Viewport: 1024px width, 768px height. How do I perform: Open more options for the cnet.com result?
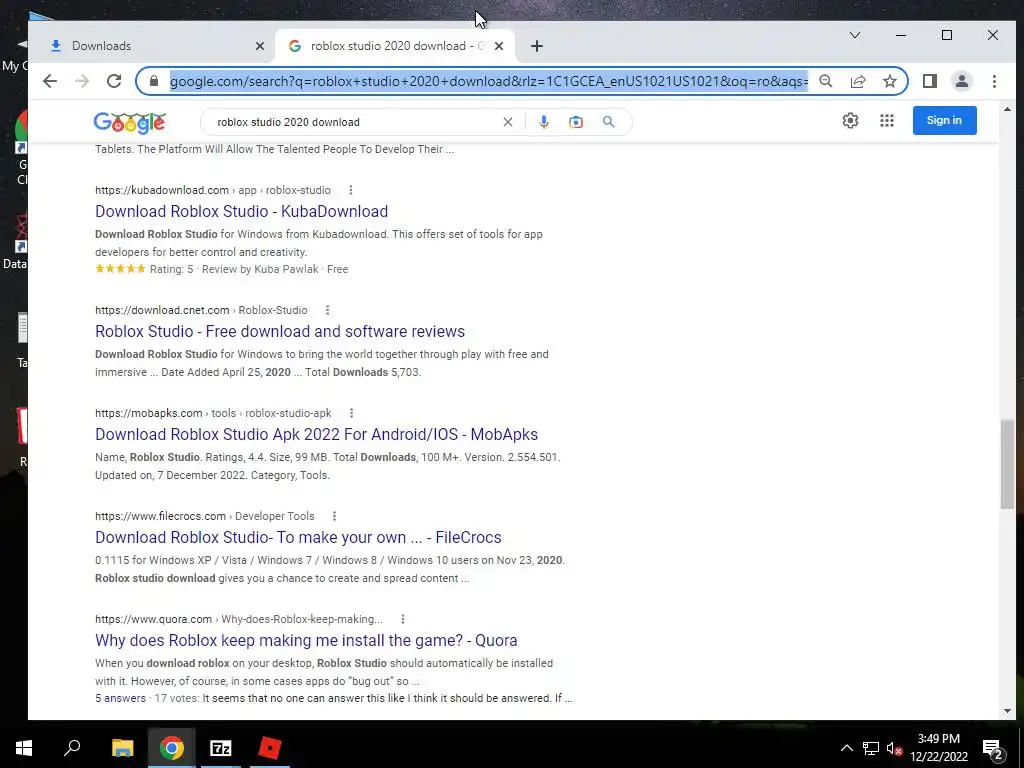pos(327,310)
